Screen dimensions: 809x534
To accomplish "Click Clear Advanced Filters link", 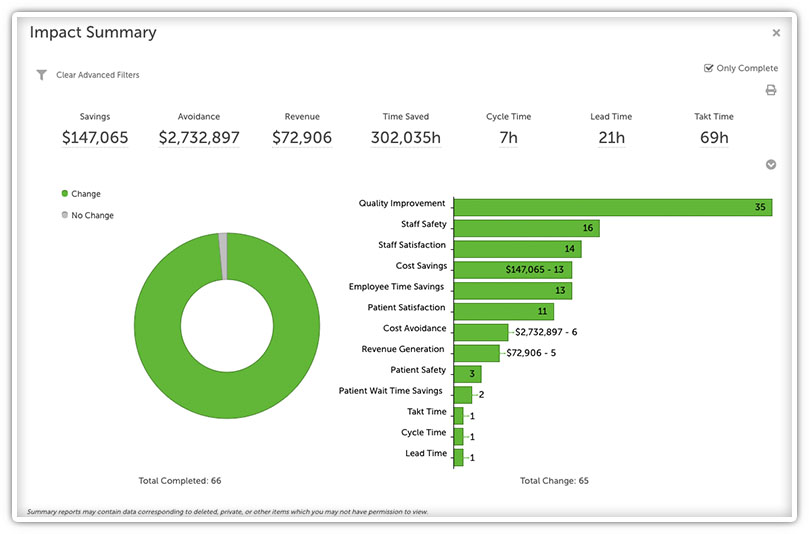I will click(97, 75).
